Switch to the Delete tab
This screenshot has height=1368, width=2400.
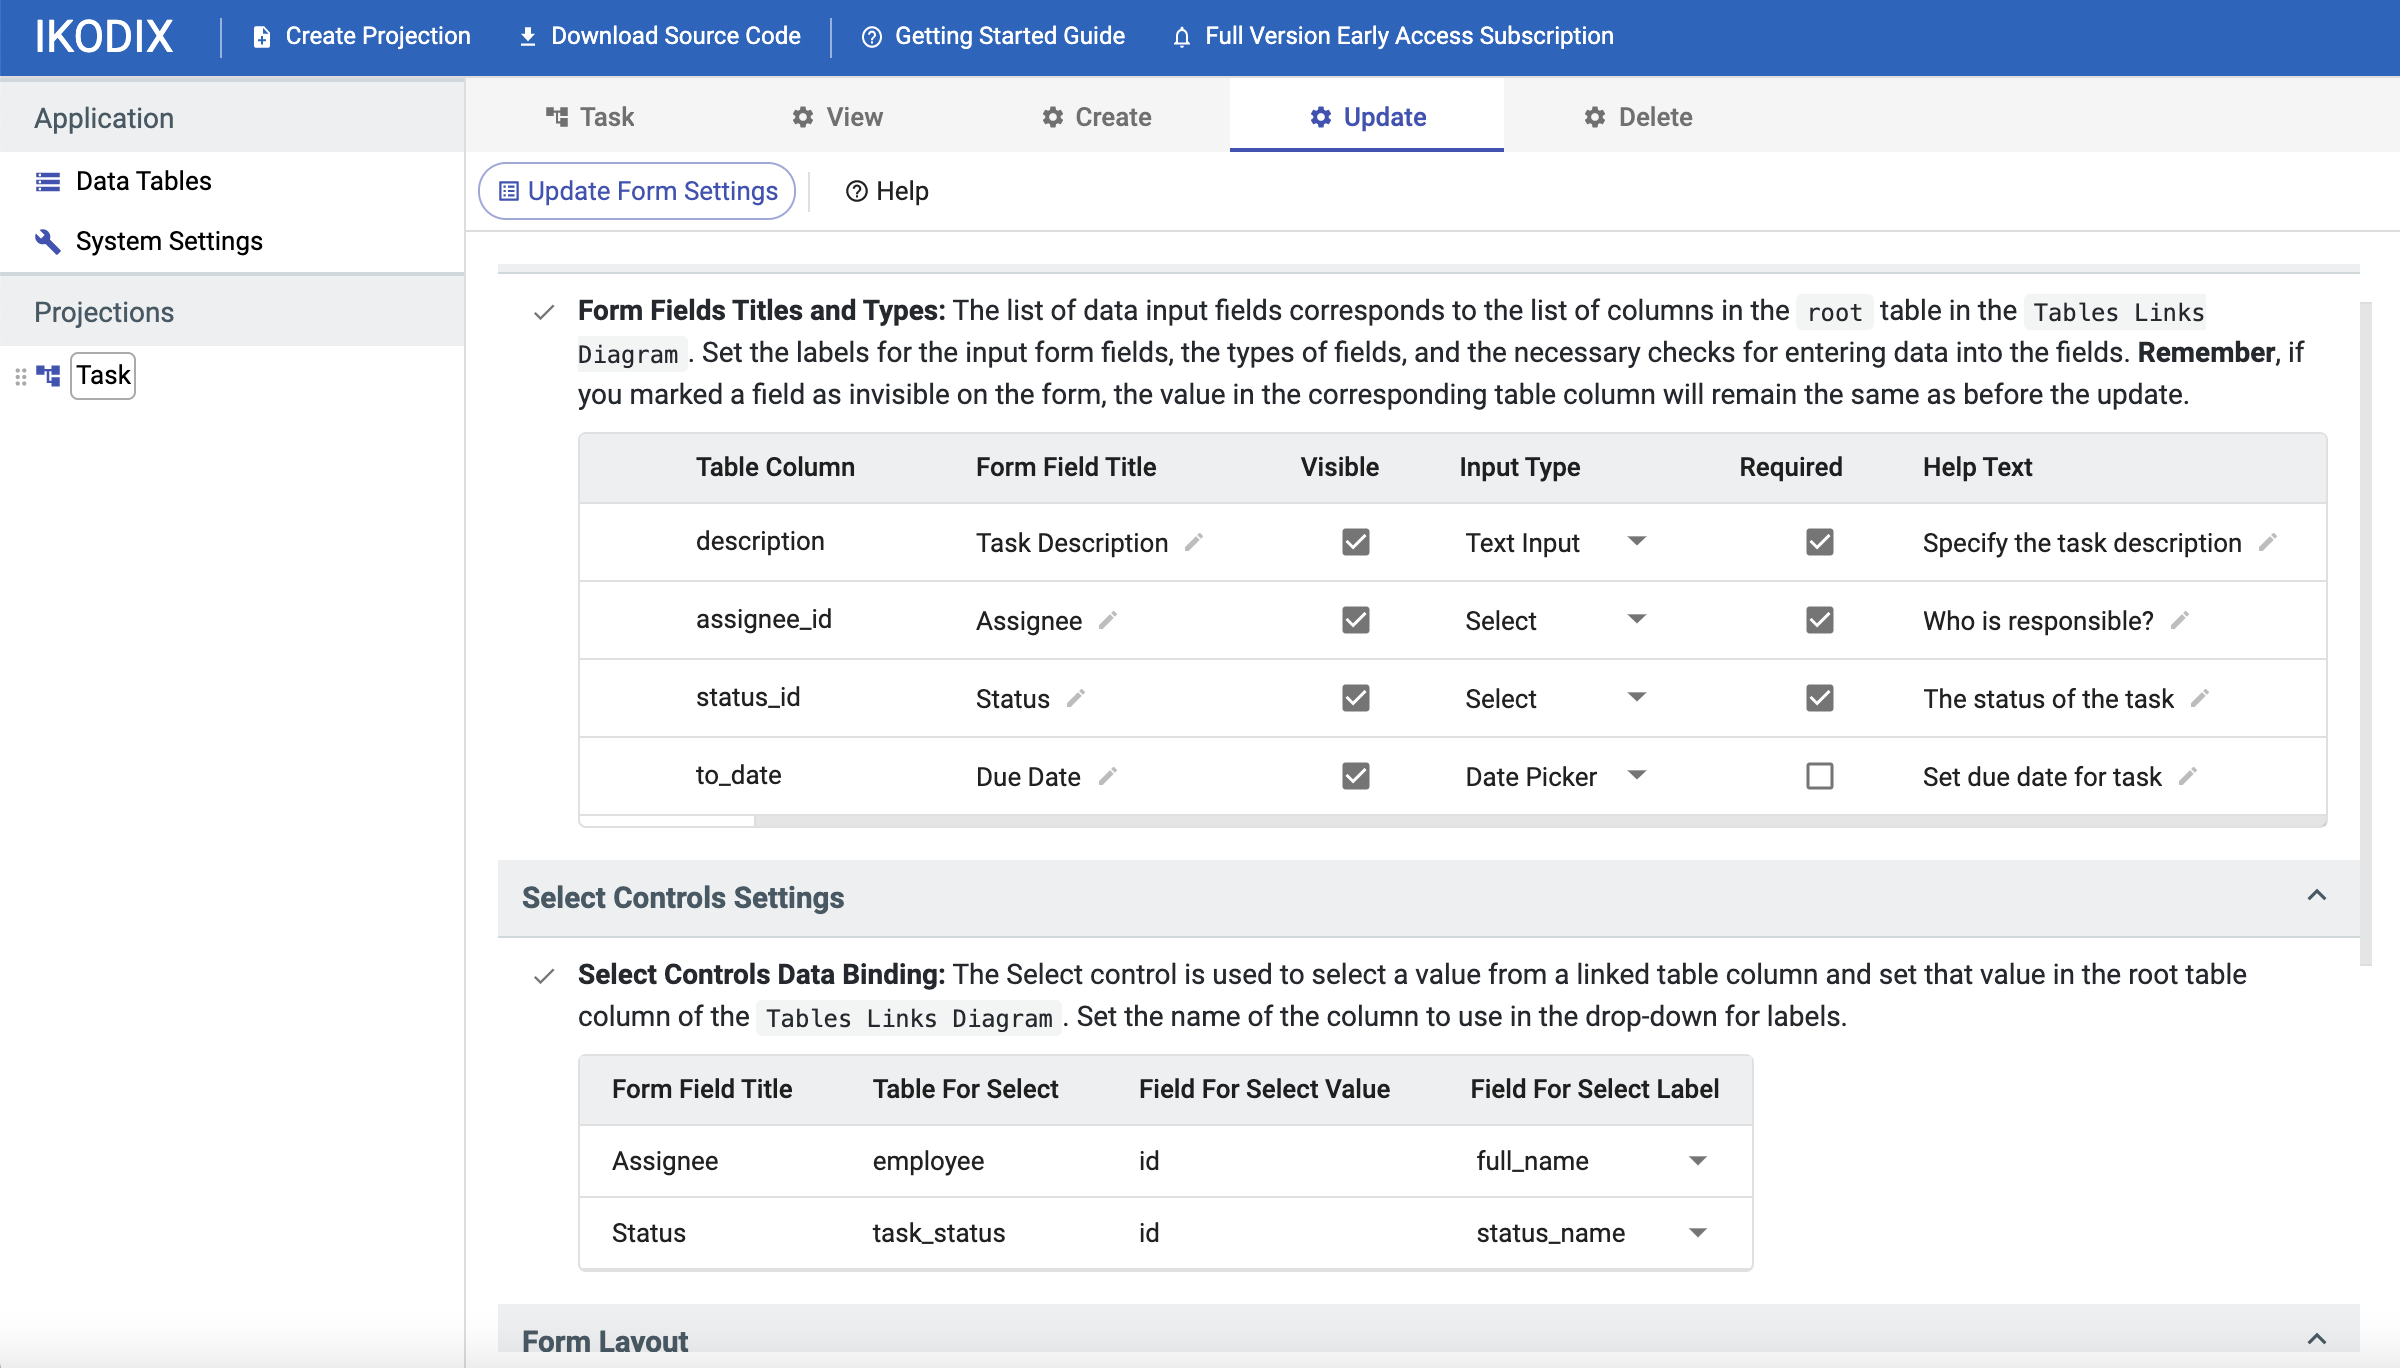(x=1637, y=117)
